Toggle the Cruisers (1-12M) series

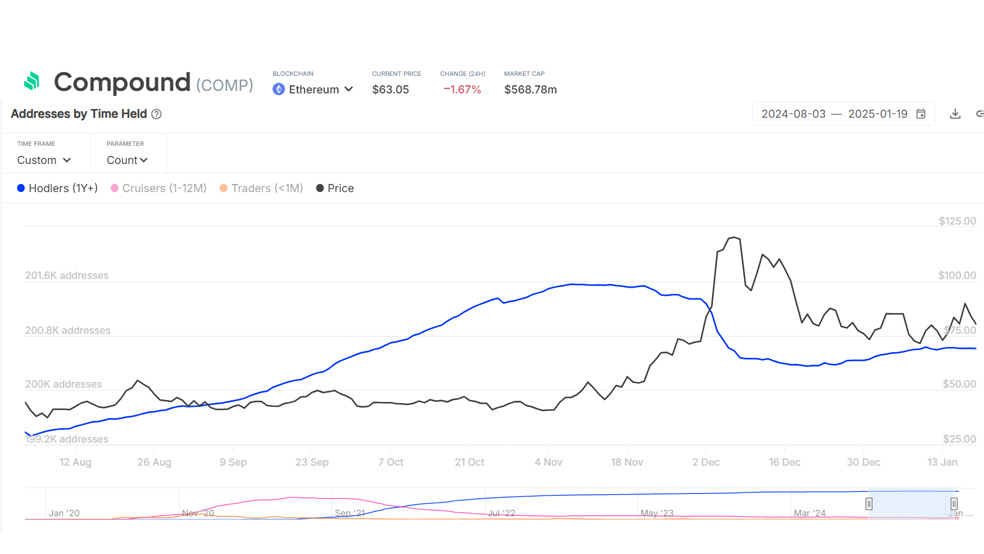click(158, 188)
